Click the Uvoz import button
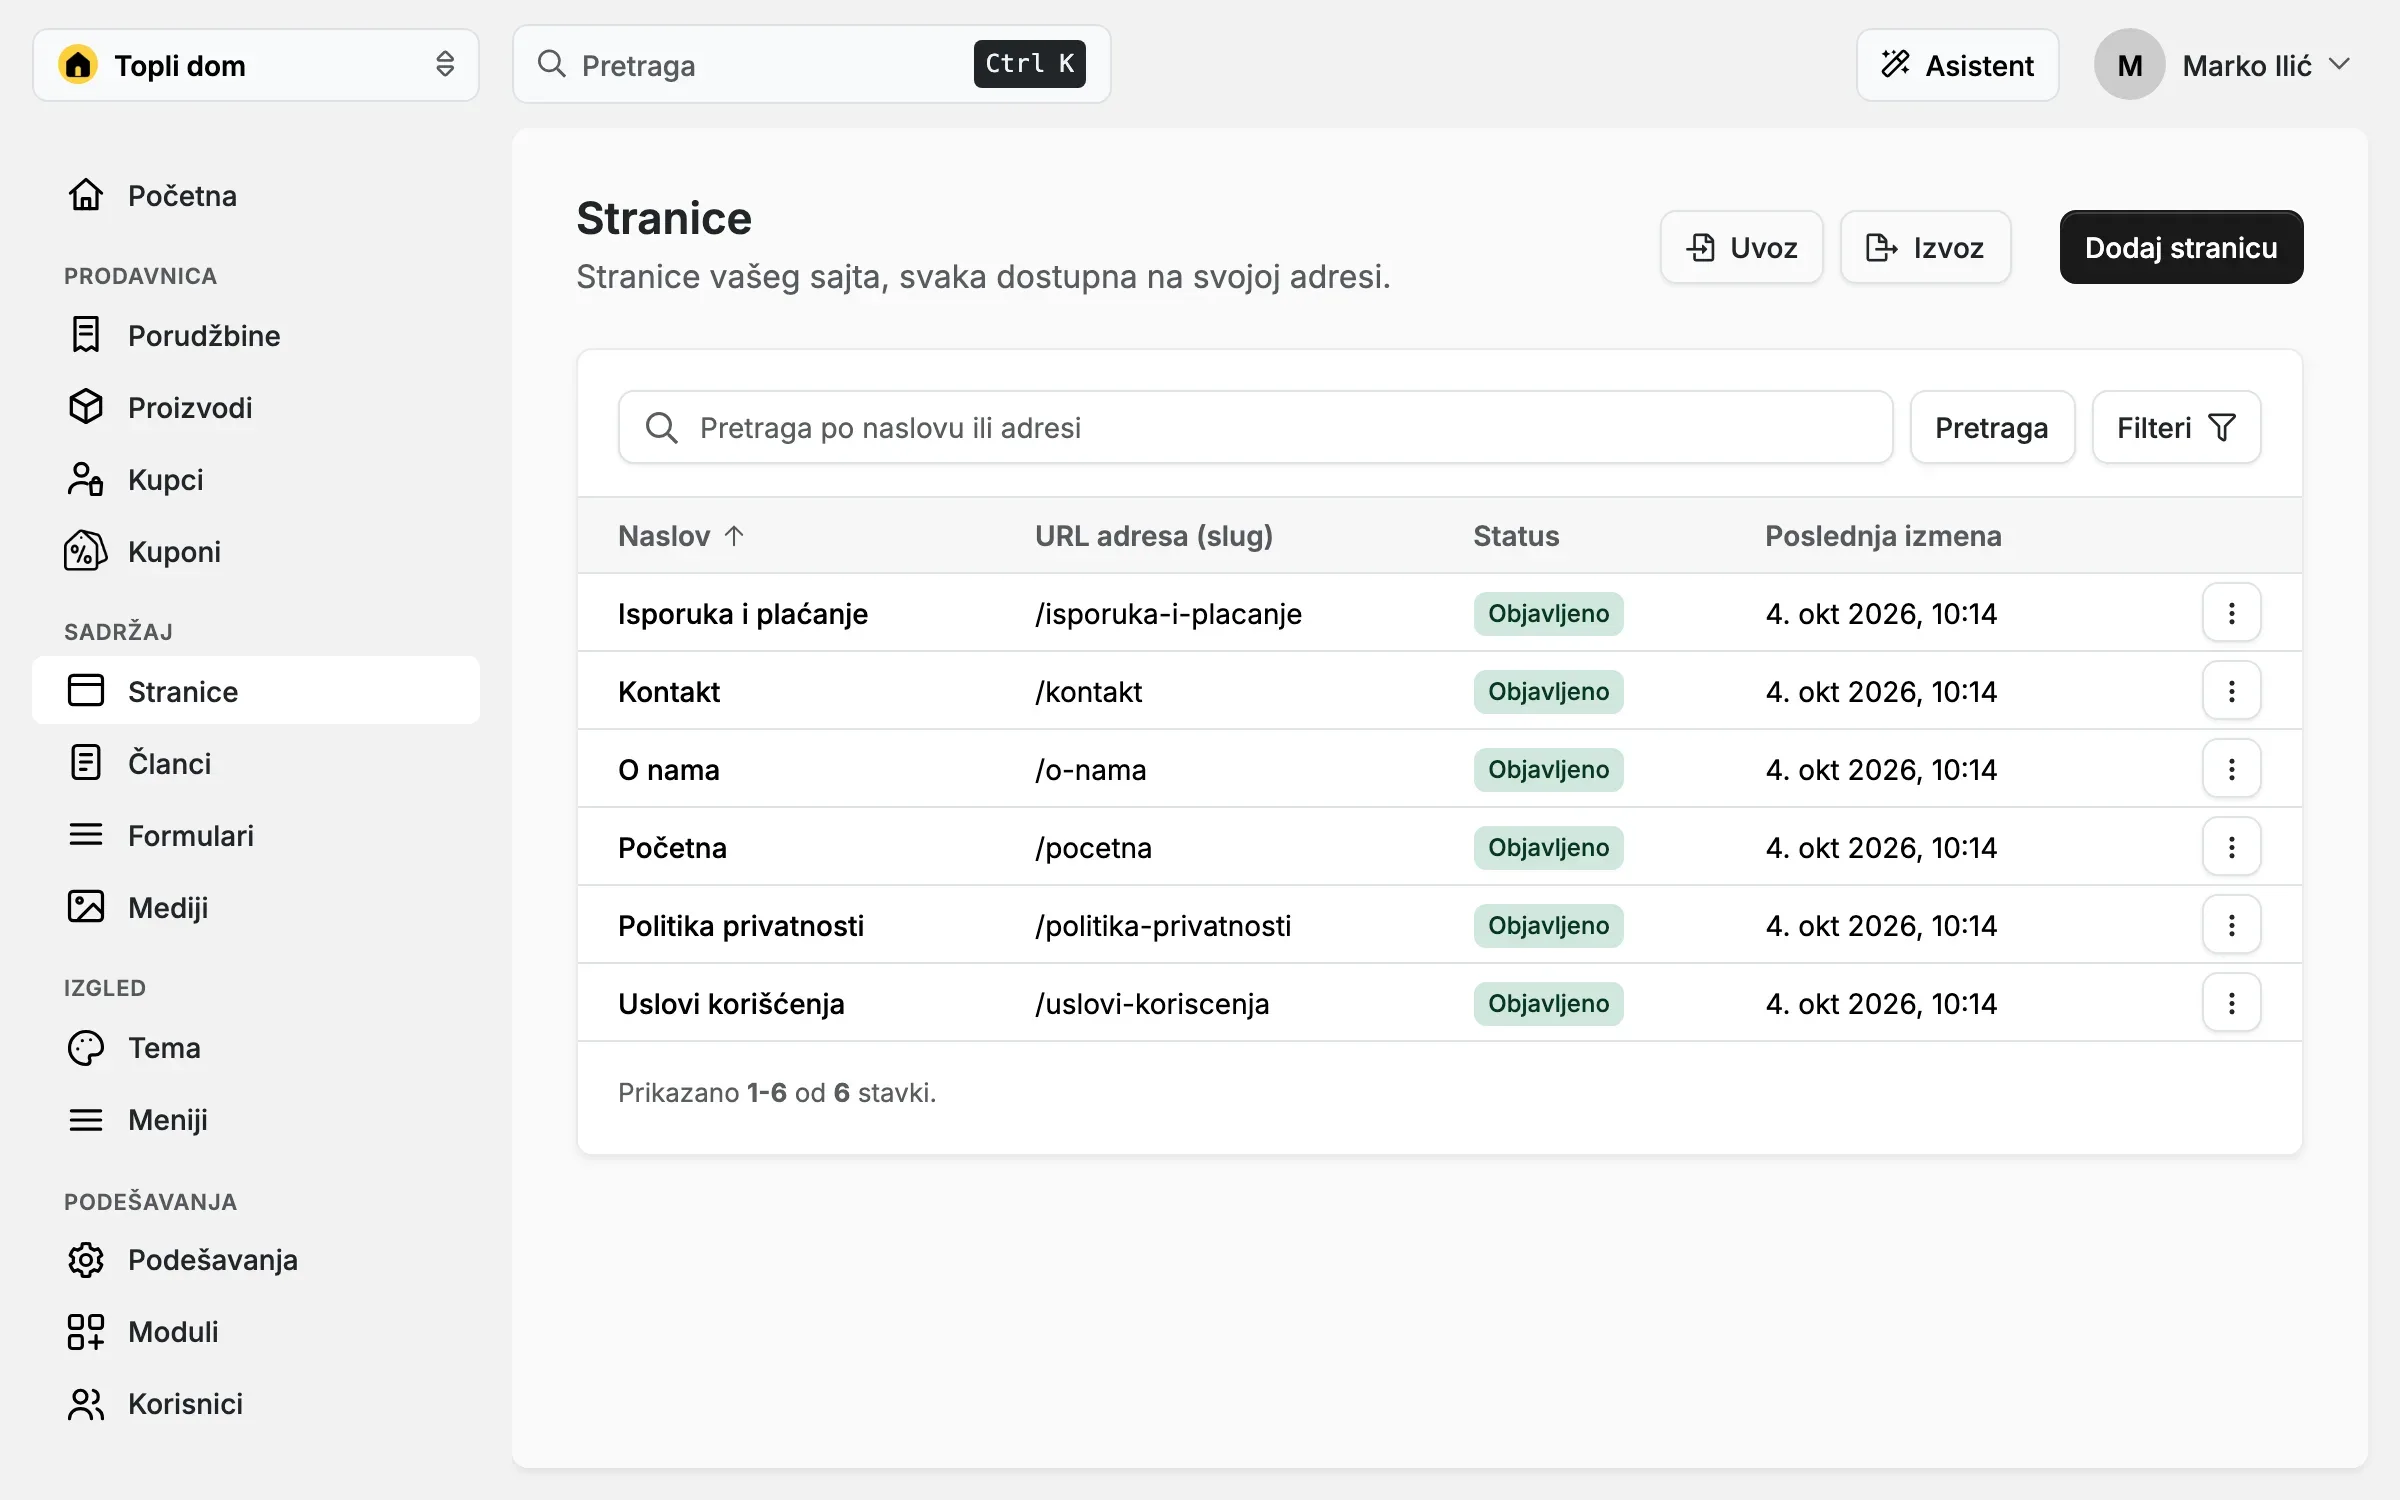The width and height of the screenshot is (2400, 1500). [x=1741, y=247]
